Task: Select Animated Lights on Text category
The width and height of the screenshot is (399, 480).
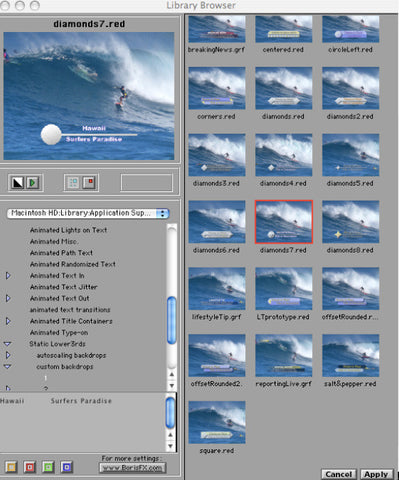Action: click(68, 230)
